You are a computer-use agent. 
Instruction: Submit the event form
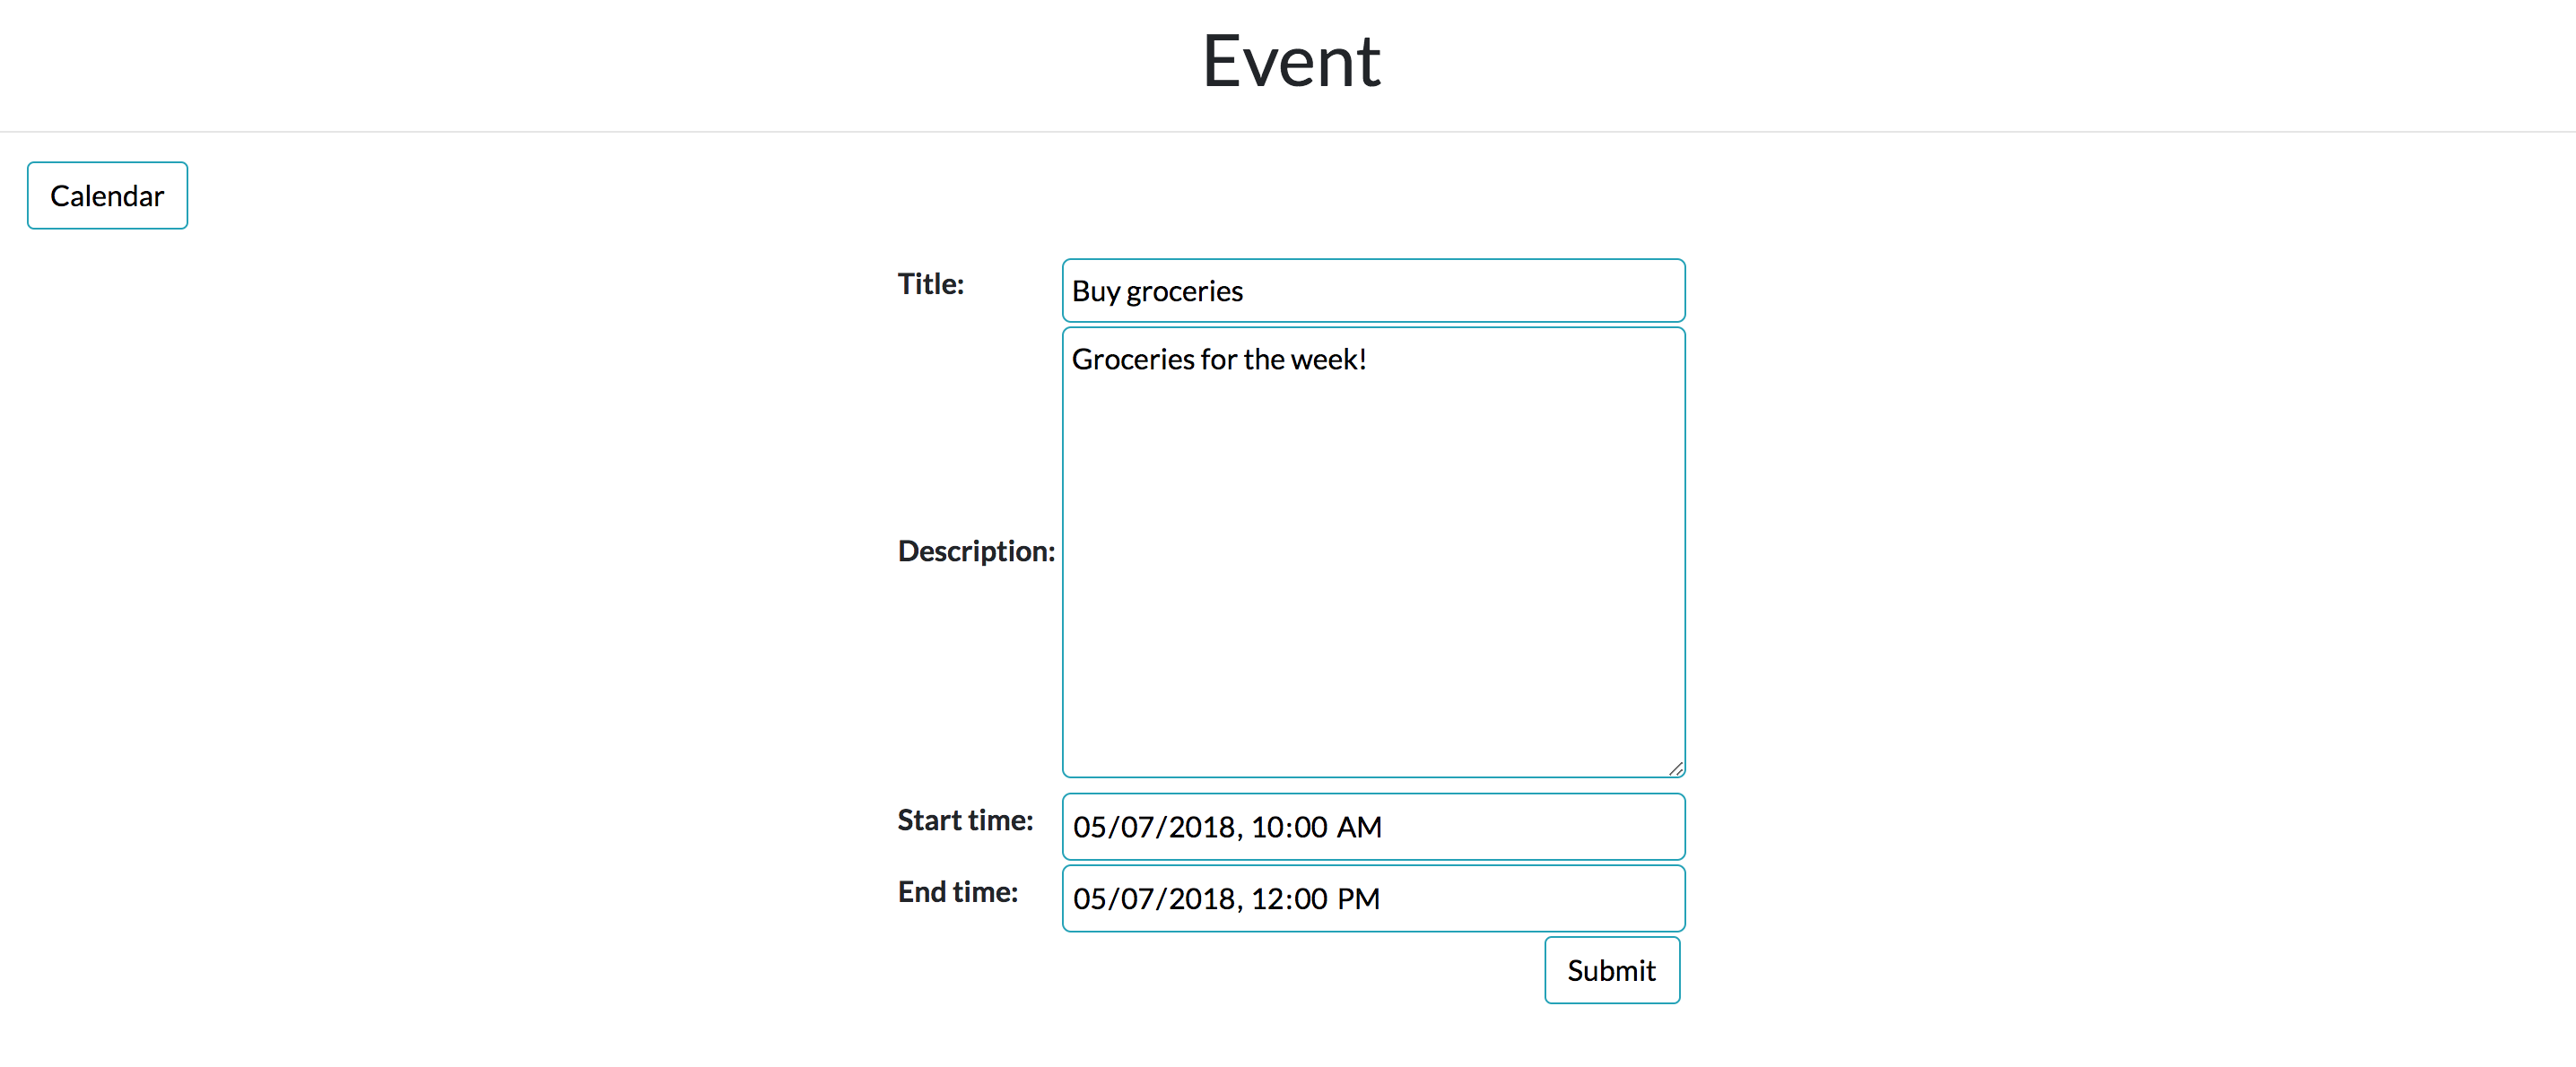(x=1611, y=970)
